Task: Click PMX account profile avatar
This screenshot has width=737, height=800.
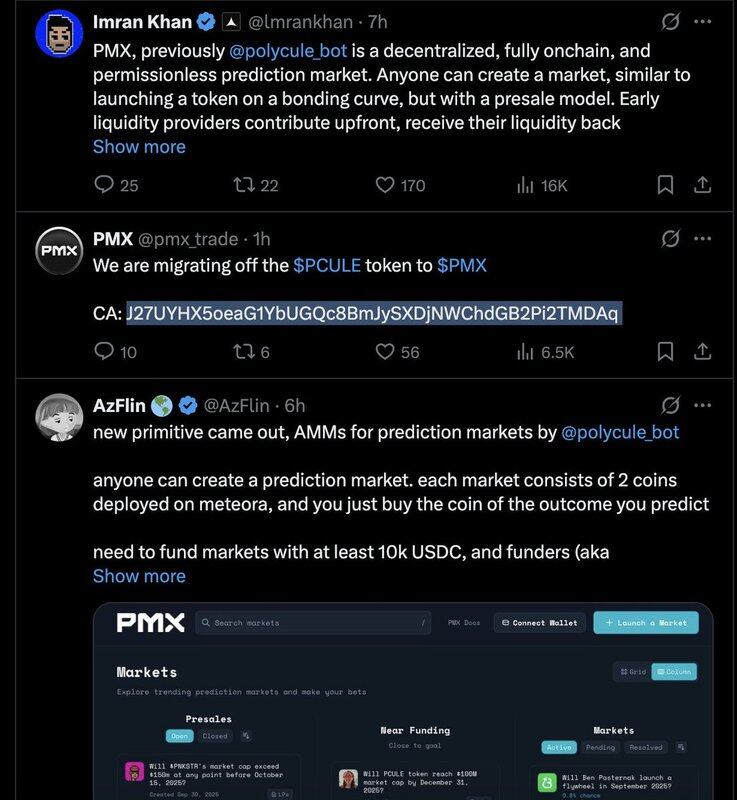Action: tap(58, 250)
